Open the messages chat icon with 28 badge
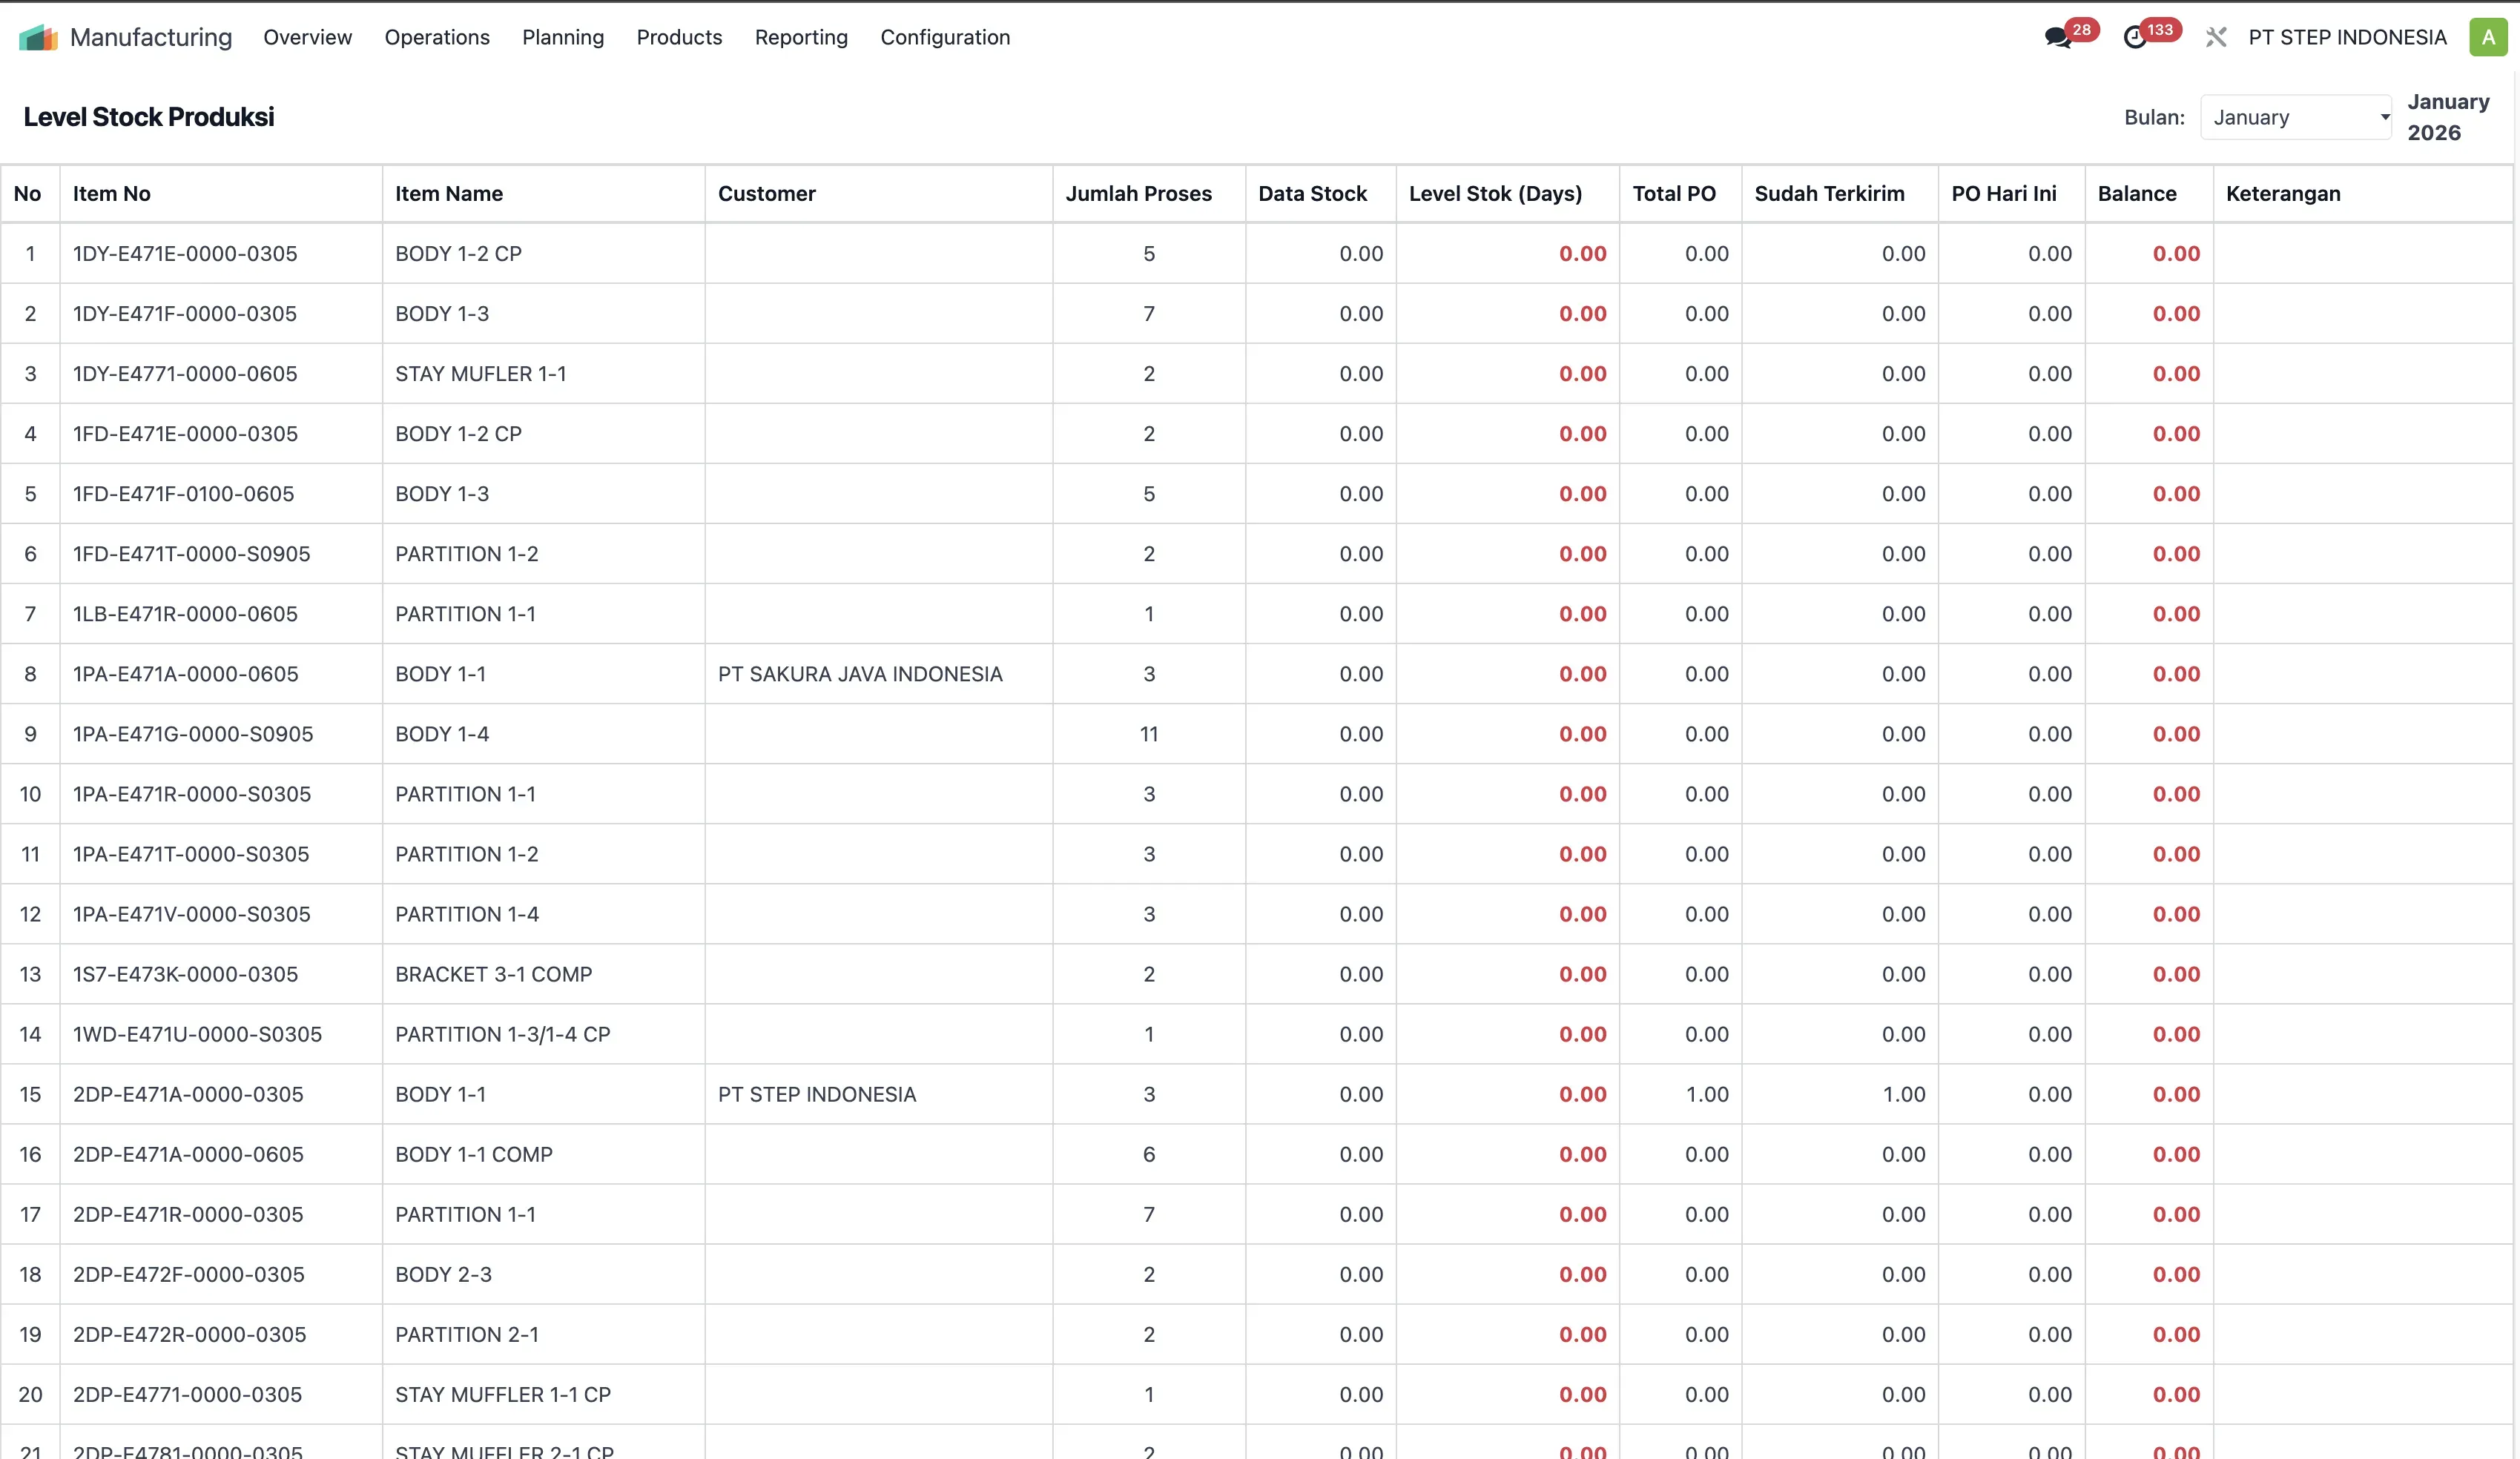Viewport: 2520px width, 1459px height. point(2058,38)
